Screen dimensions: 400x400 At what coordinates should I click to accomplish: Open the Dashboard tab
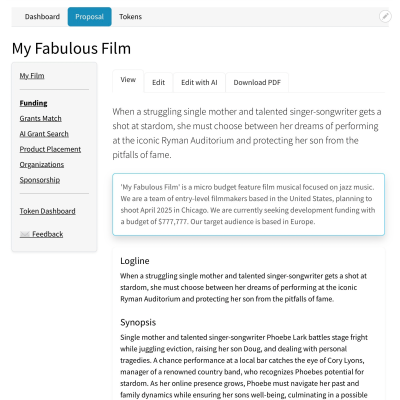pyautogui.click(x=42, y=17)
